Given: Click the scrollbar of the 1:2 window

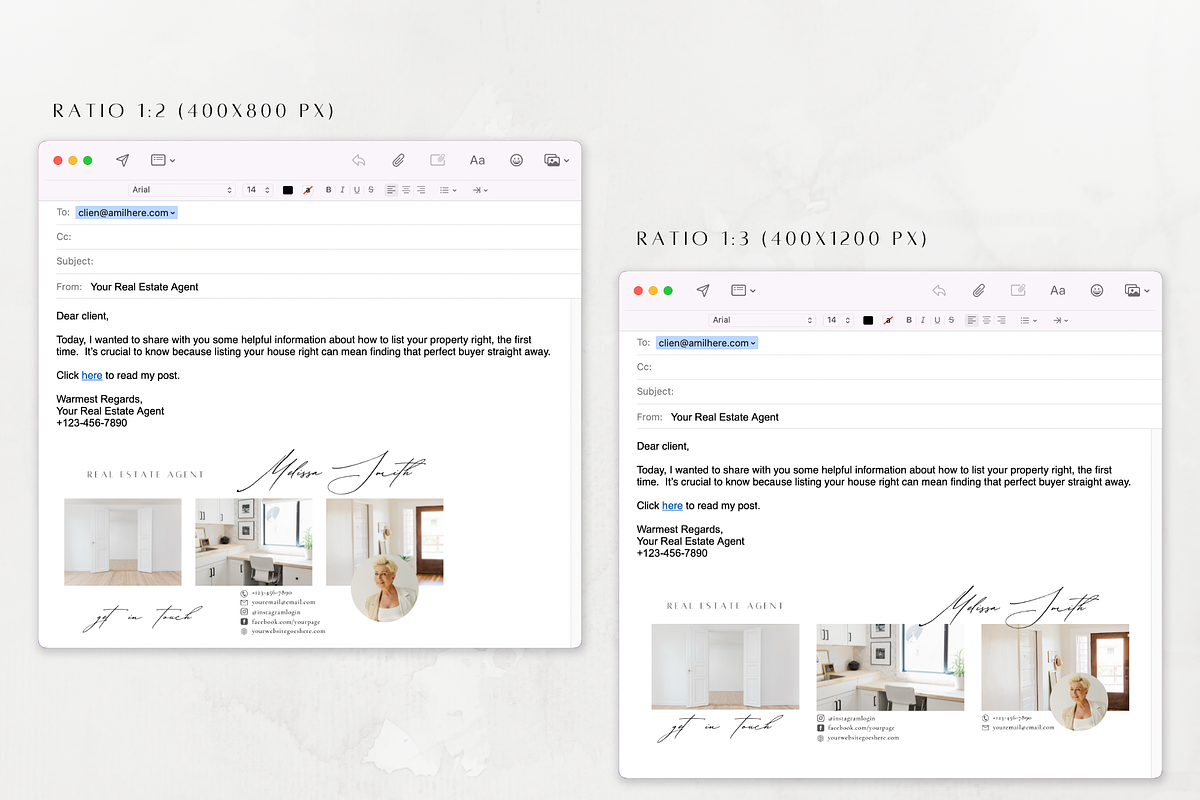Looking at the screenshot, I should tap(575, 472).
